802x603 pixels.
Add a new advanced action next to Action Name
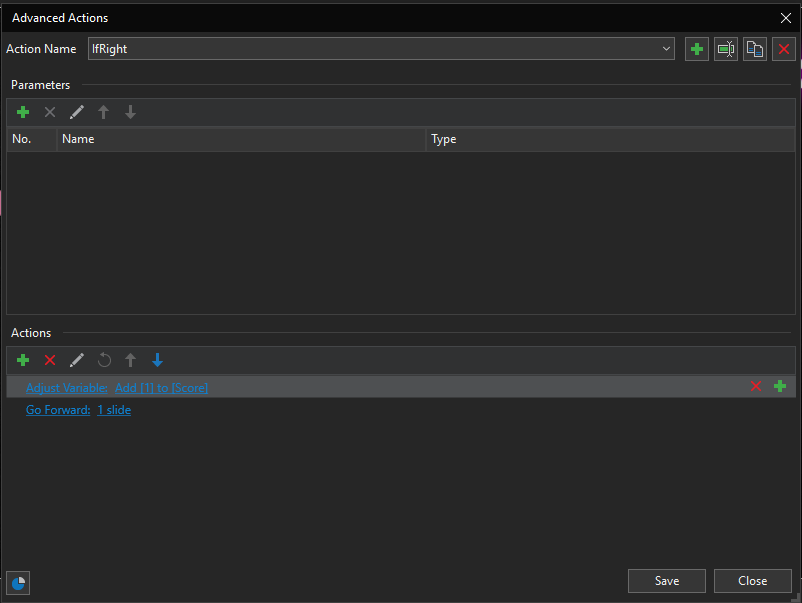coord(697,49)
